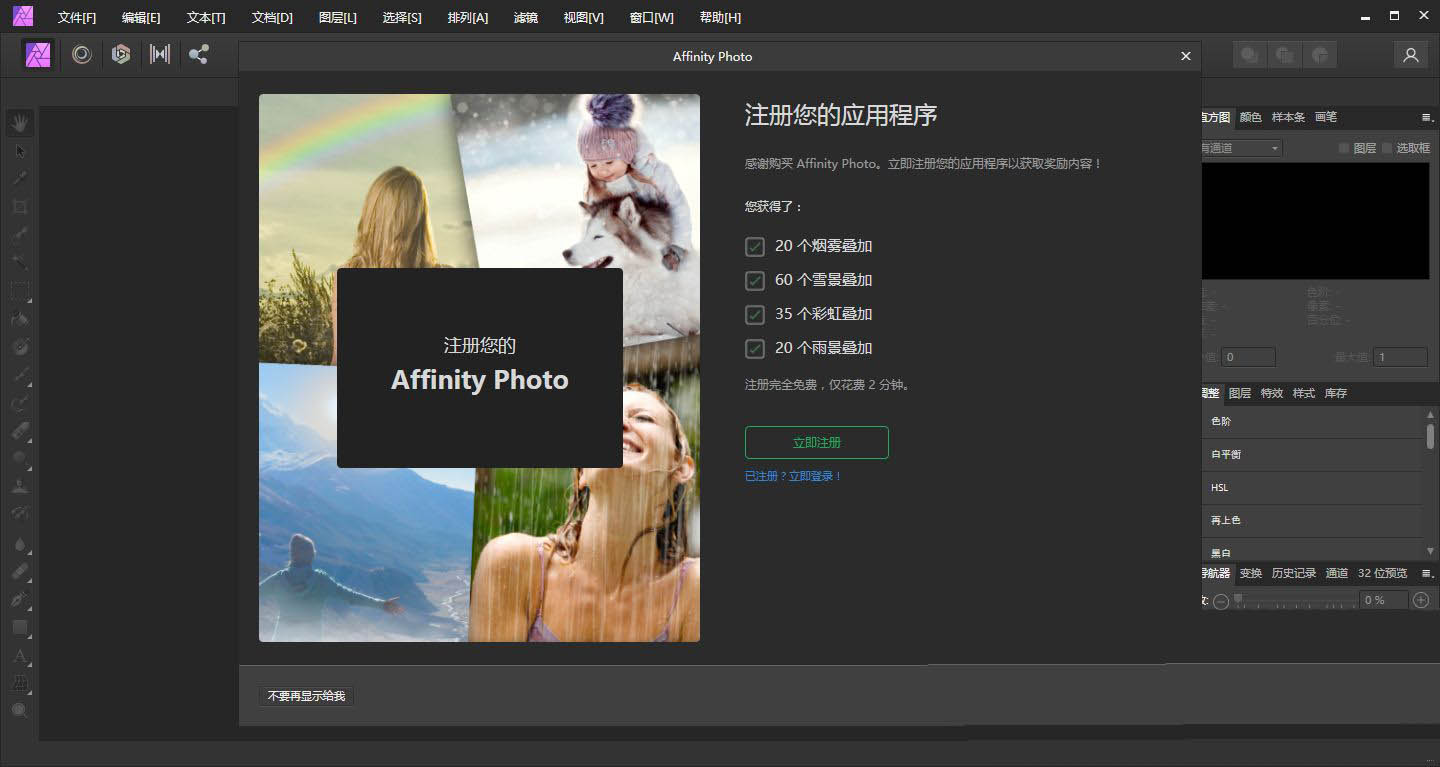Click the histogram minimum value field

coord(1248,357)
